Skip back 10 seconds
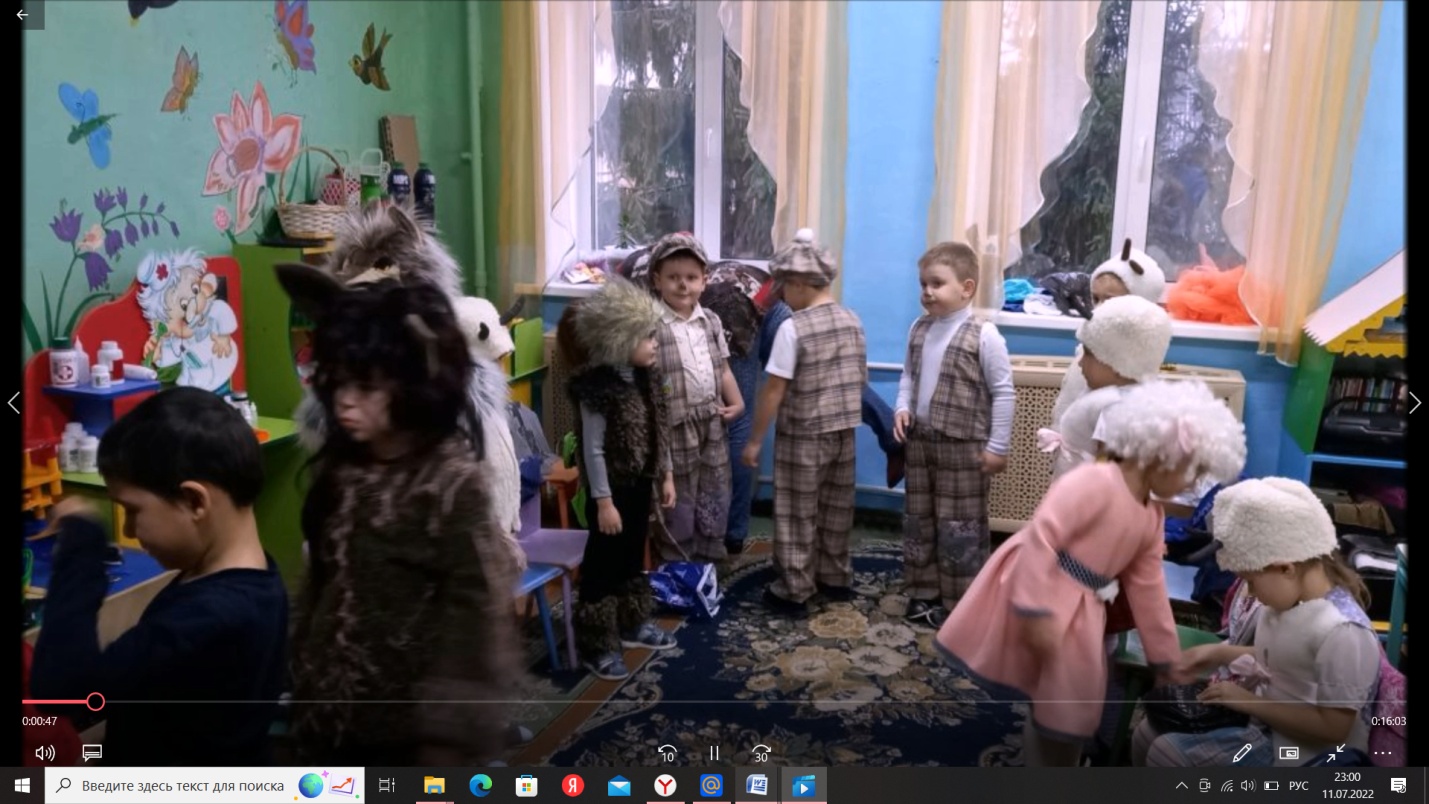This screenshot has width=1429, height=804. point(667,753)
